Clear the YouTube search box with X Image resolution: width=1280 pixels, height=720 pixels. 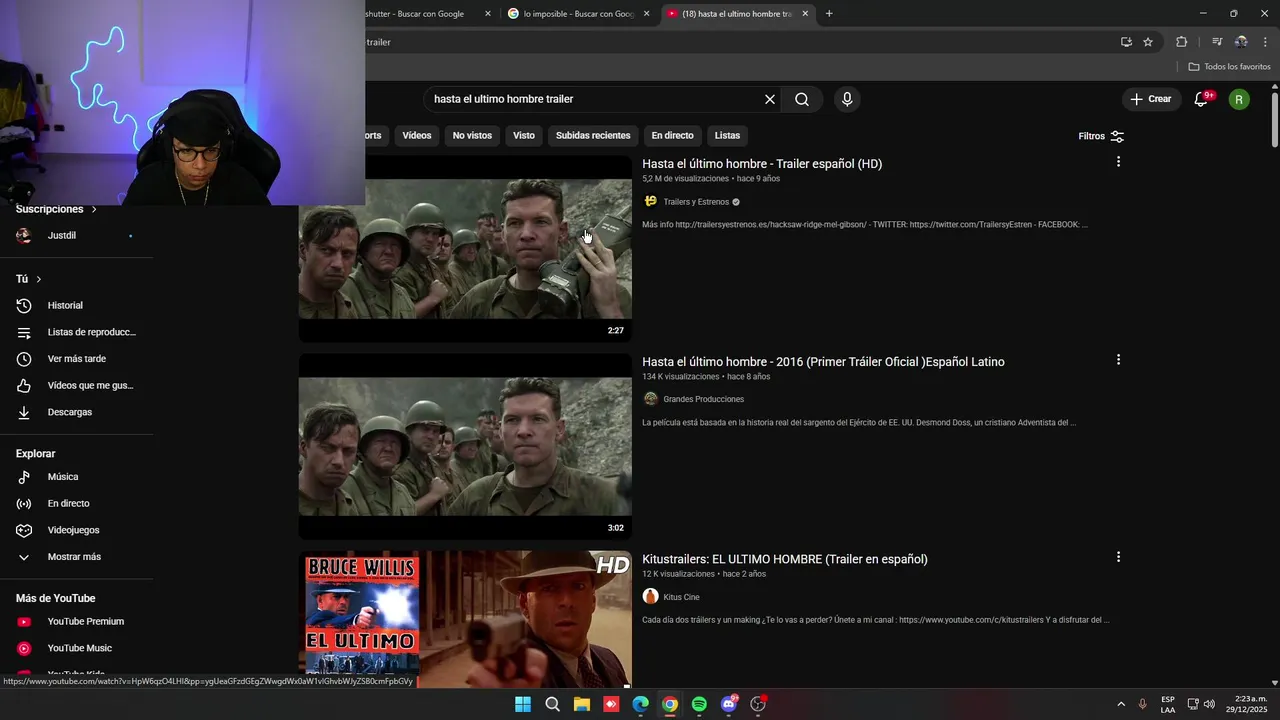pos(770,99)
